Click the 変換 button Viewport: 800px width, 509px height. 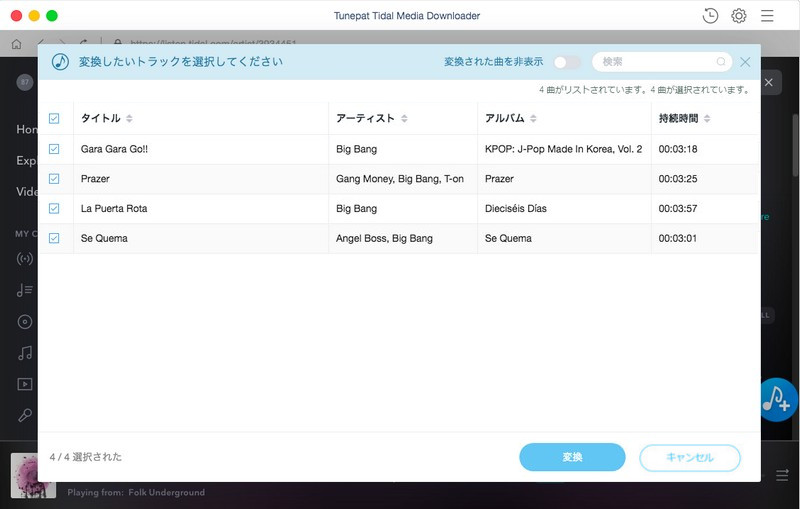tap(572, 457)
